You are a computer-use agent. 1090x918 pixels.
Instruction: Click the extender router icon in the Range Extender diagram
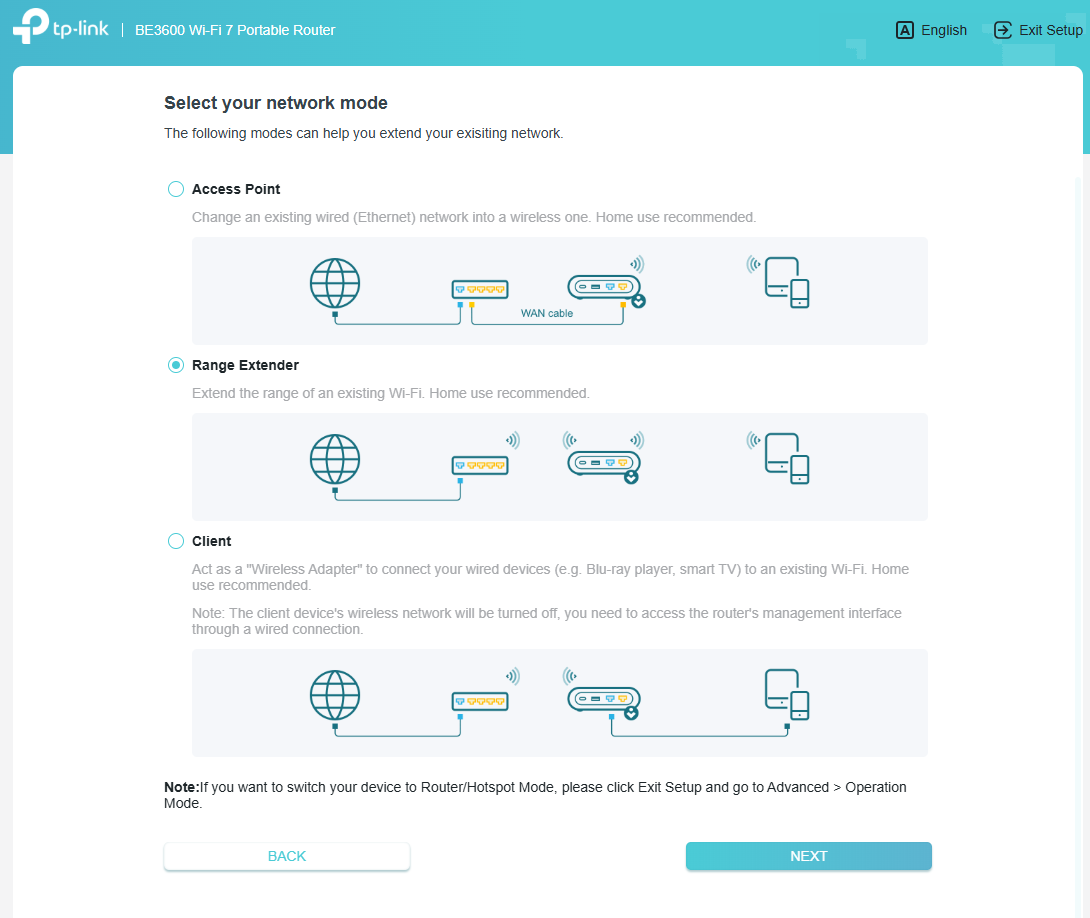point(603,462)
